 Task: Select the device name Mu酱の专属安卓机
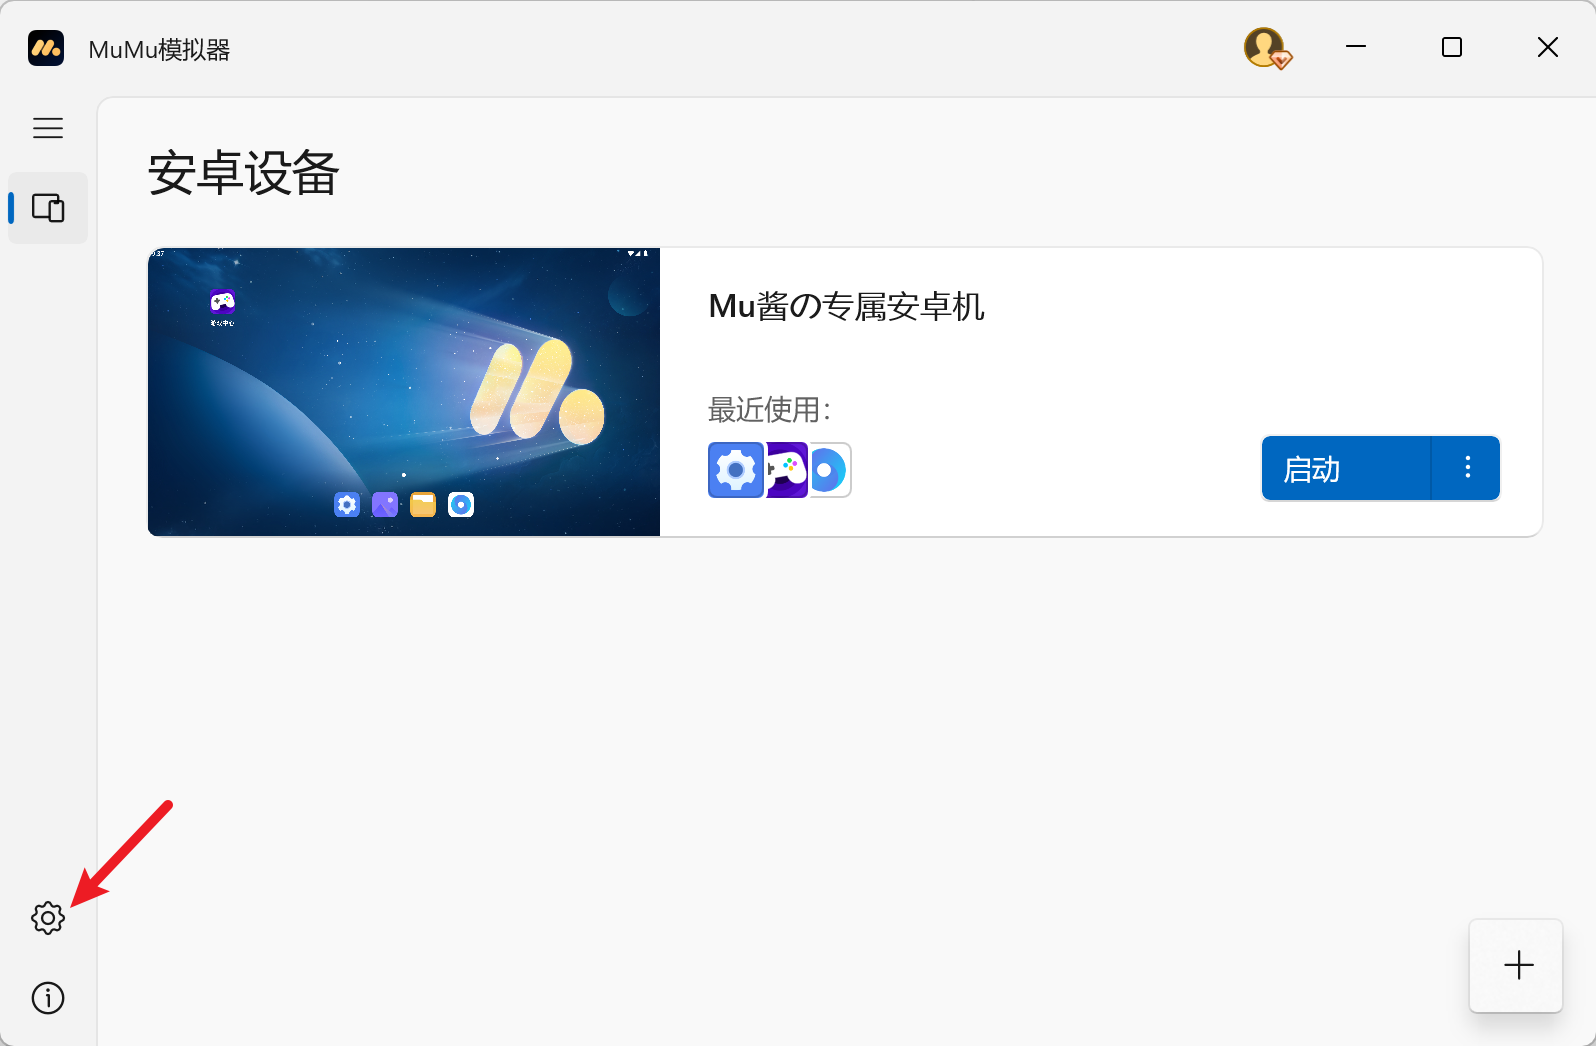click(846, 307)
